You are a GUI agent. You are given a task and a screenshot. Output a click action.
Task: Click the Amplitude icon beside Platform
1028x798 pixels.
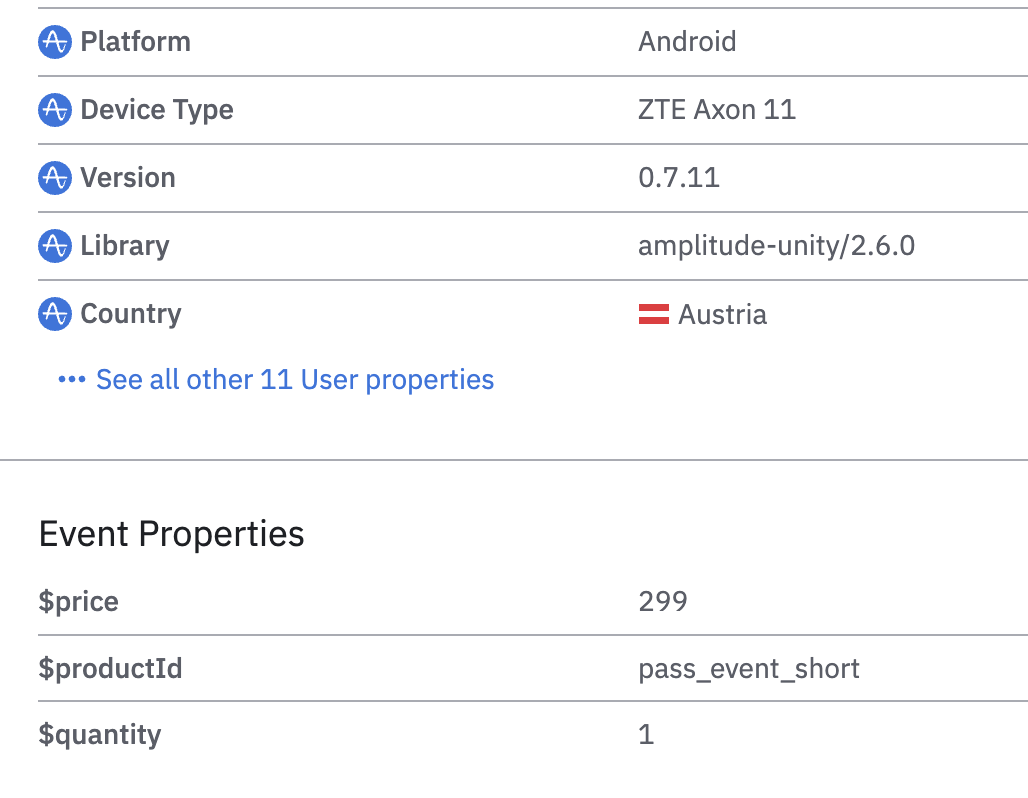pos(54,42)
